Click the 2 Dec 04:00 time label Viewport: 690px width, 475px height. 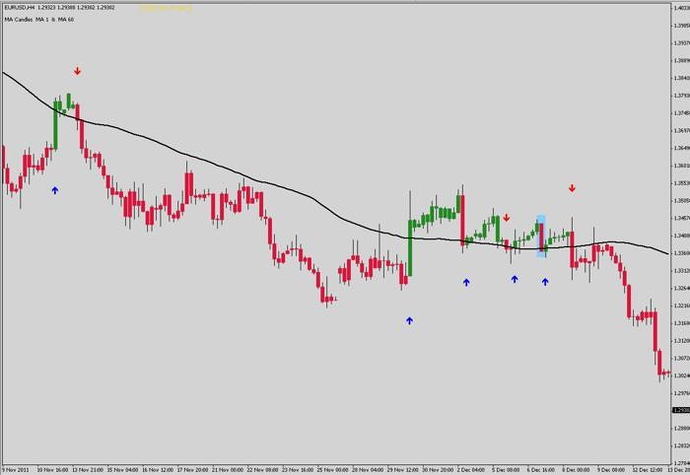pyautogui.click(x=472, y=469)
